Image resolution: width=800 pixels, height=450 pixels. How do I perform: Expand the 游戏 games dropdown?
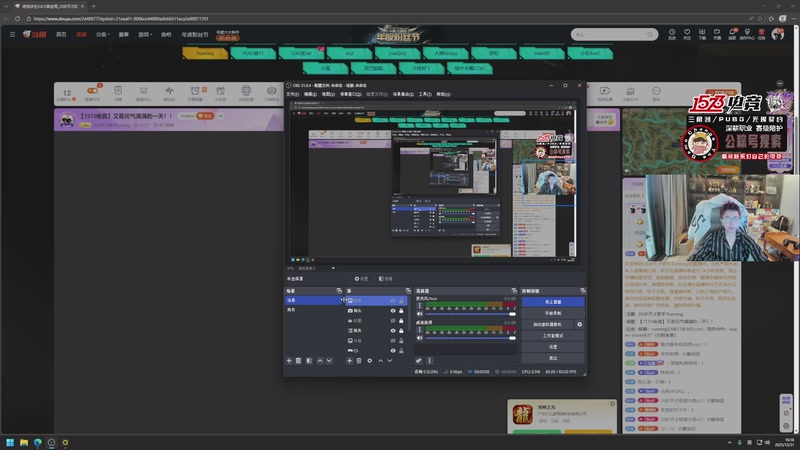pyautogui.click(x=145, y=34)
